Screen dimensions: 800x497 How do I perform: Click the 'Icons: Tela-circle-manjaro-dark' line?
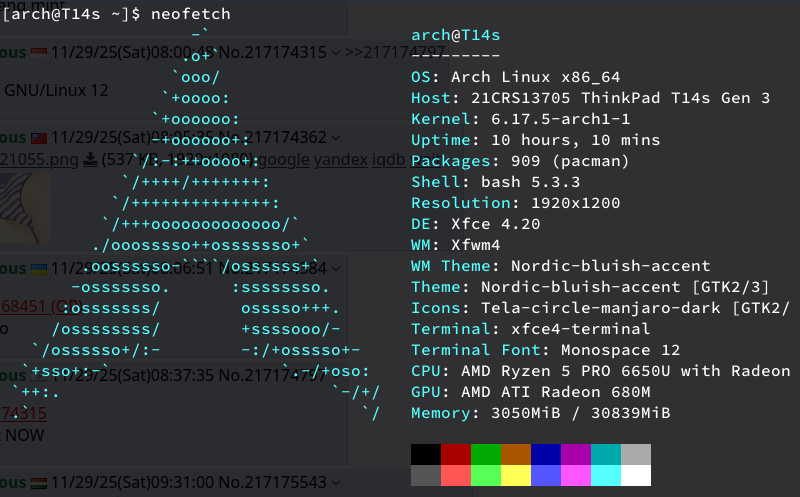(x=601, y=308)
